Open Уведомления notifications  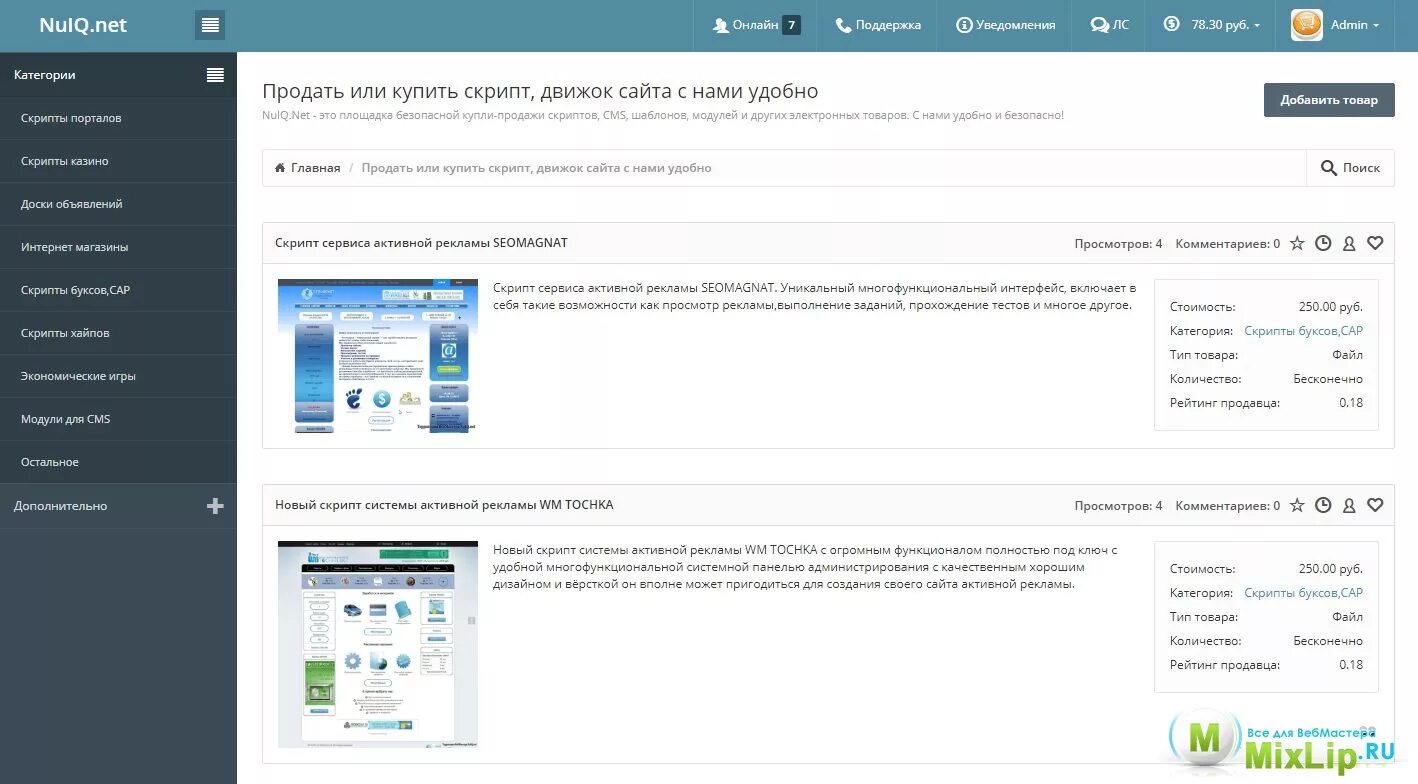1005,25
